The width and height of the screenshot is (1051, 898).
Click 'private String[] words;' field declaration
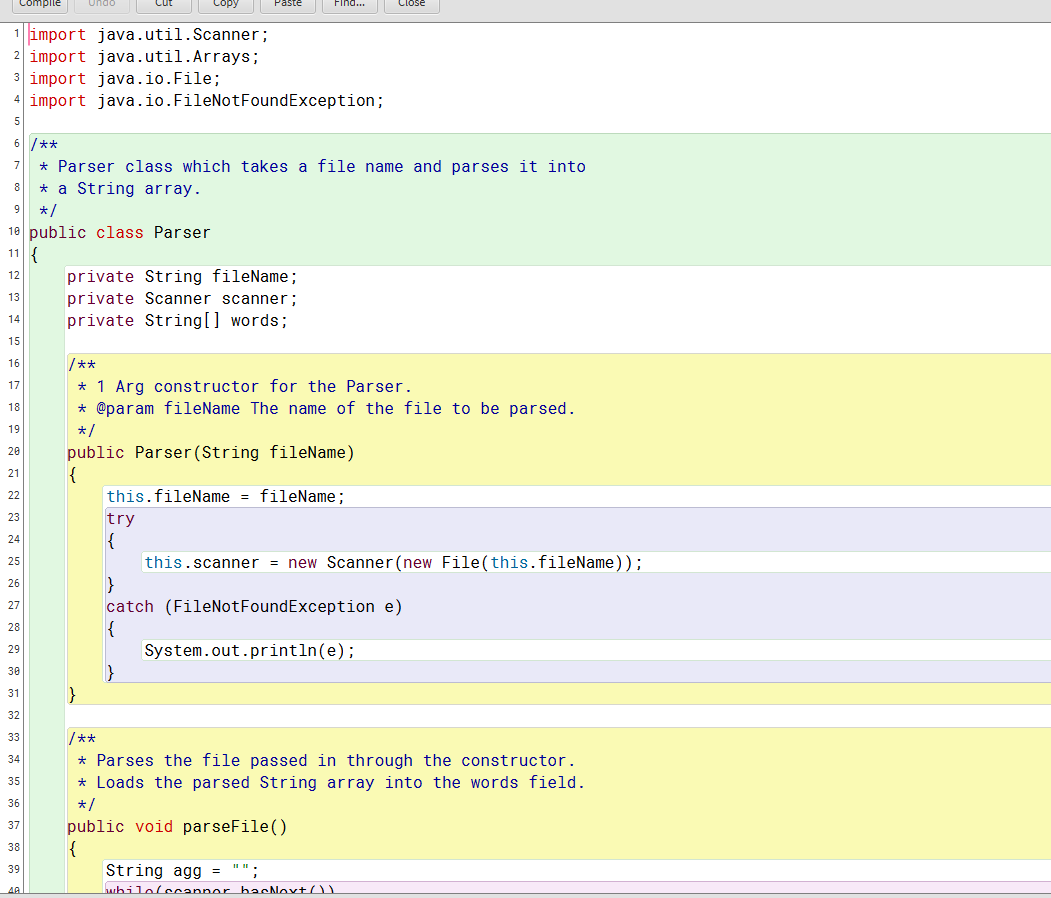177,321
